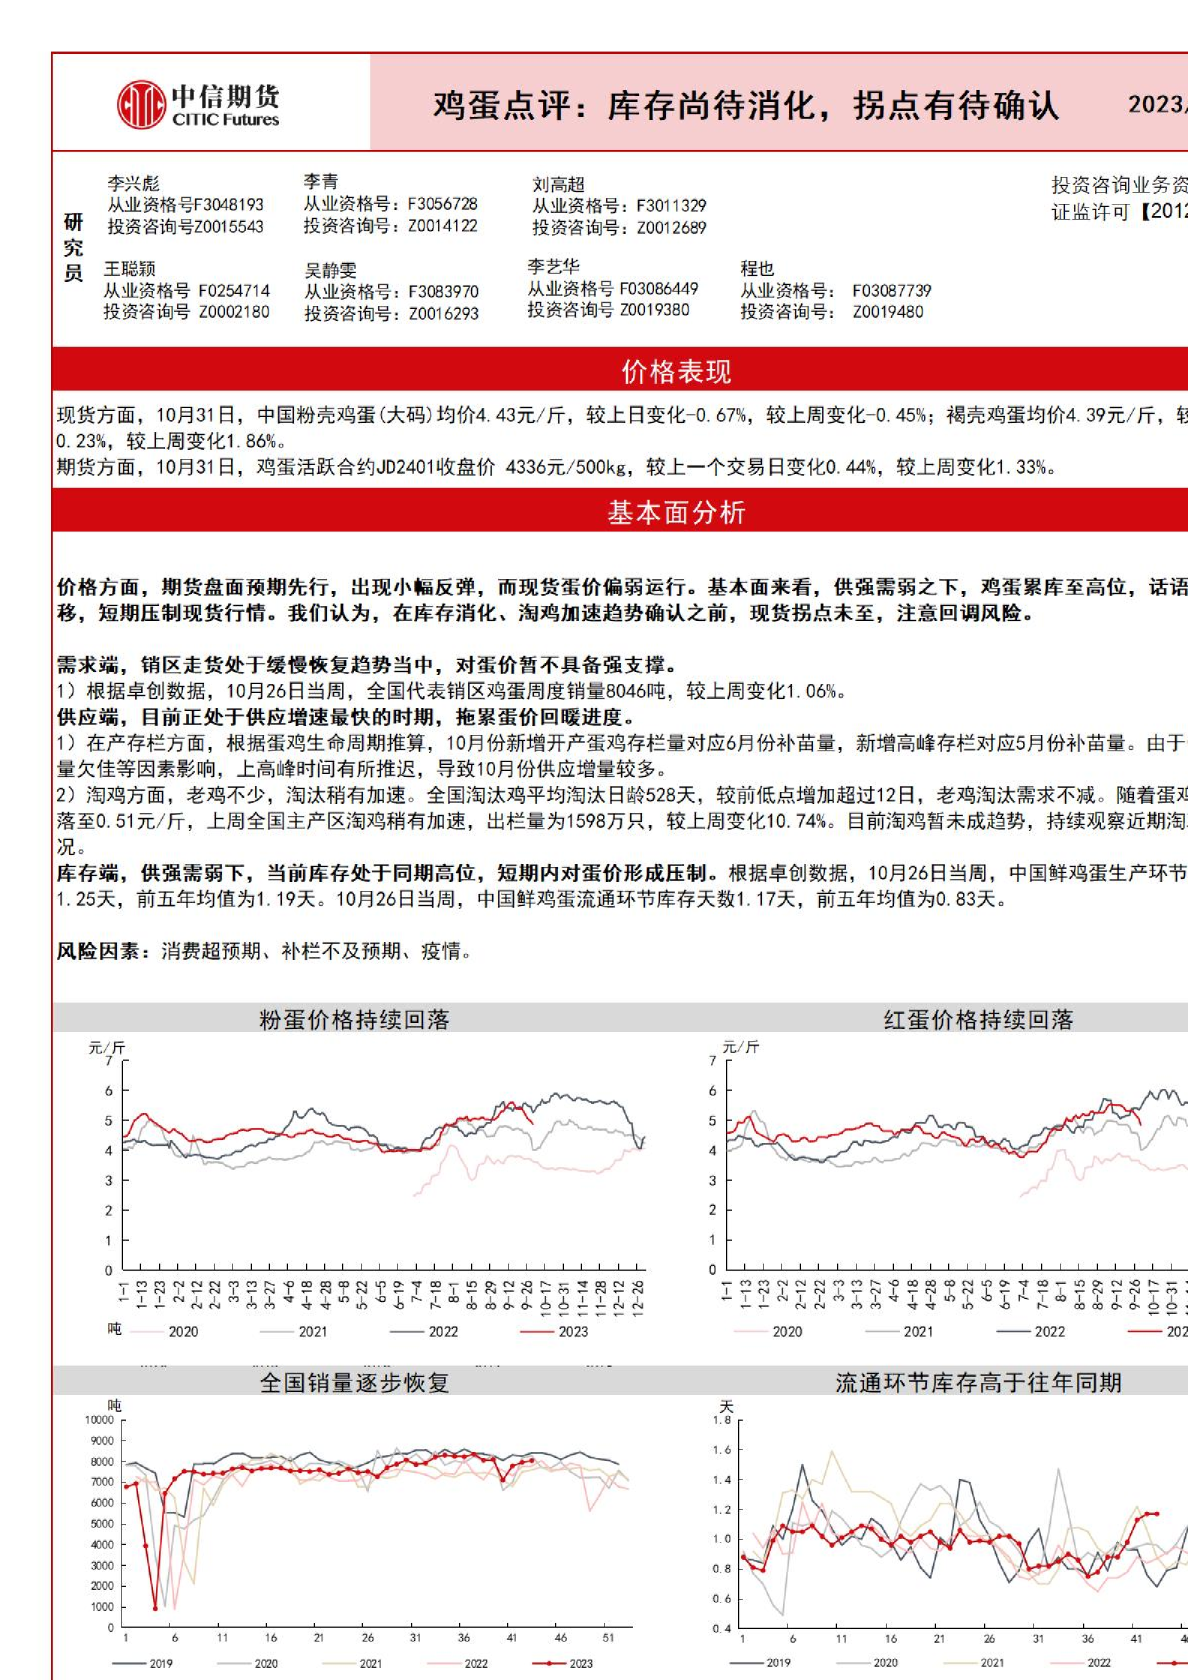The height and width of the screenshot is (1680, 1188).
Task: Click researcher name 程也
Action: (756, 268)
